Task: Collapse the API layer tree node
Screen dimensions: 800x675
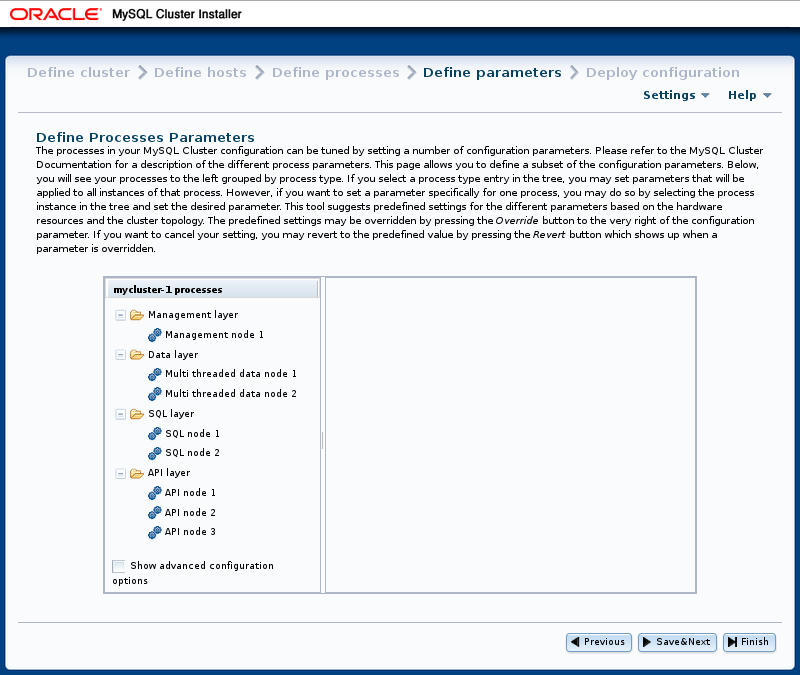Action: [120, 474]
